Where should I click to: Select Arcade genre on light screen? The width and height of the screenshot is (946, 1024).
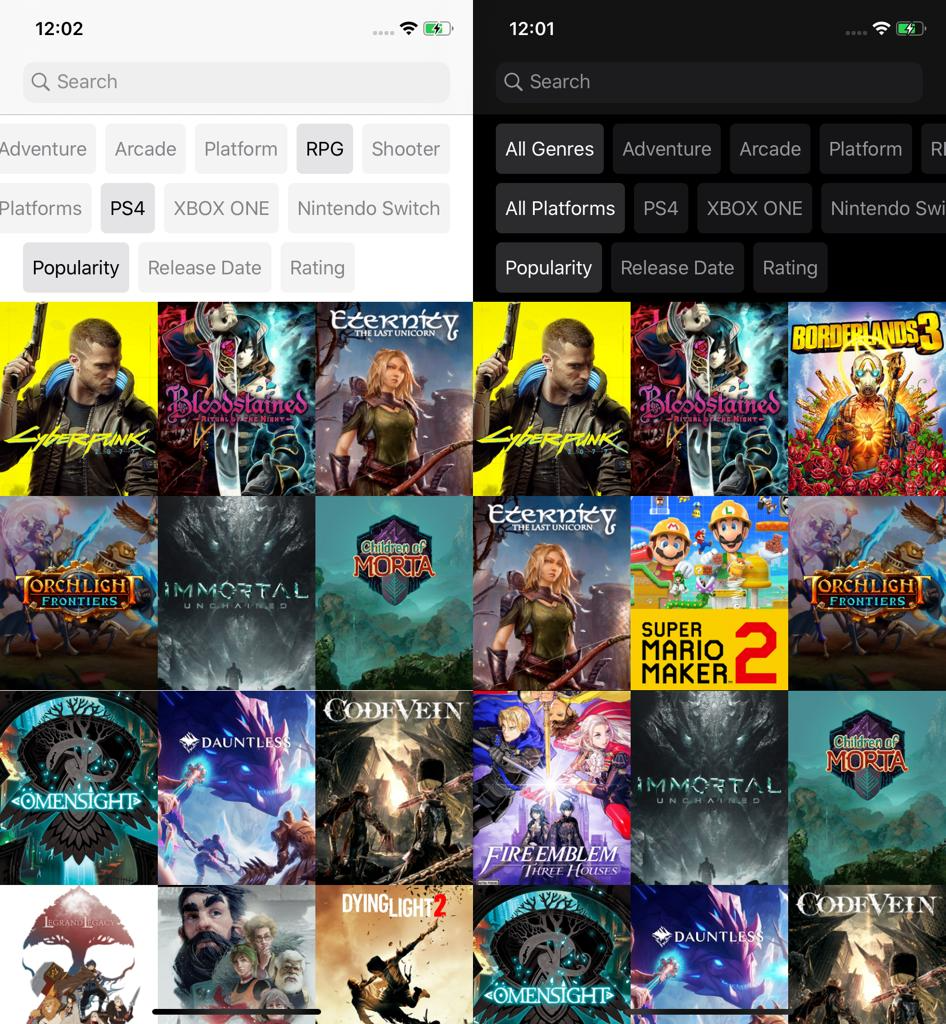click(x=146, y=149)
